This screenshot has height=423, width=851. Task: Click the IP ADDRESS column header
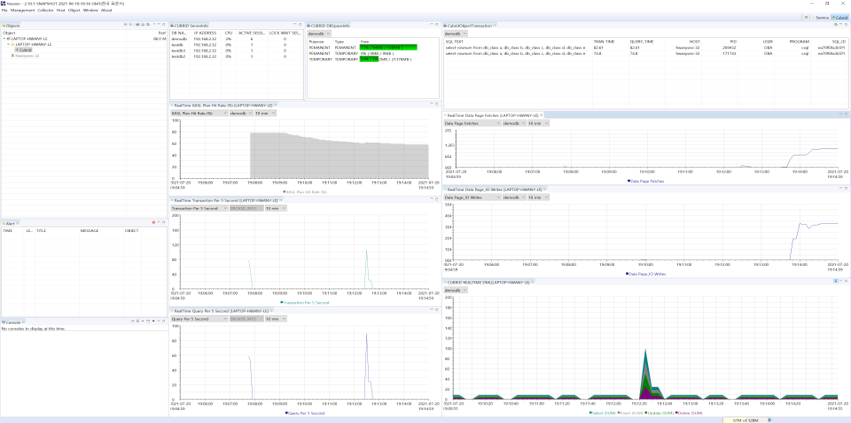pyautogui.click(x=205, y=33)
